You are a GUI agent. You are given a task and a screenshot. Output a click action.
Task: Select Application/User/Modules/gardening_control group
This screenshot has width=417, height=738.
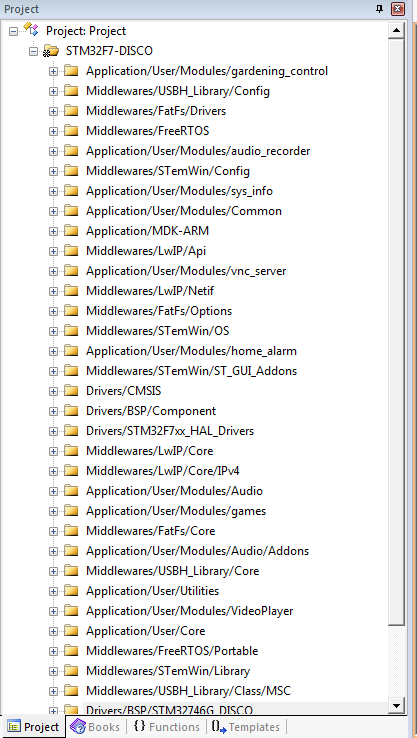pyautogui.click(x=207, y=71)
